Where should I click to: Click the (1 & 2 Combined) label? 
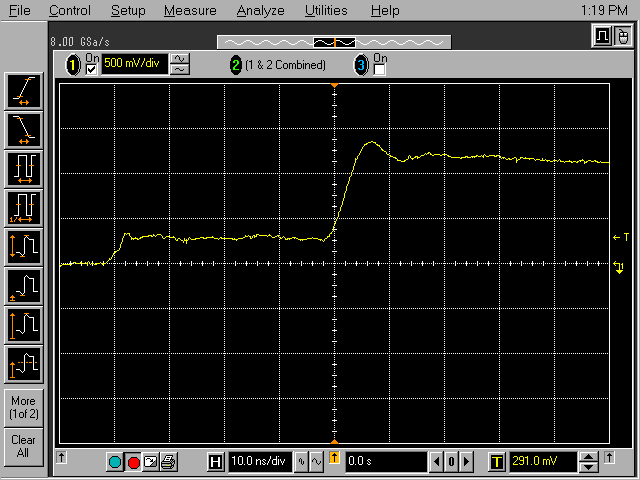click(x=285, y=65)
